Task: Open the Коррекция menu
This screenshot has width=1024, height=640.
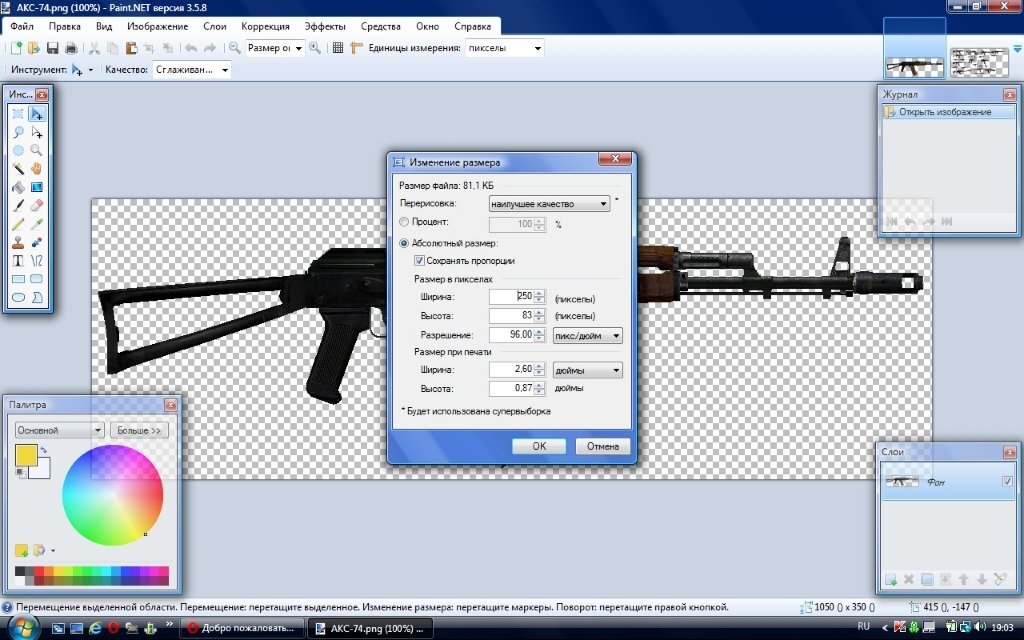Action: tap(265, 26)
